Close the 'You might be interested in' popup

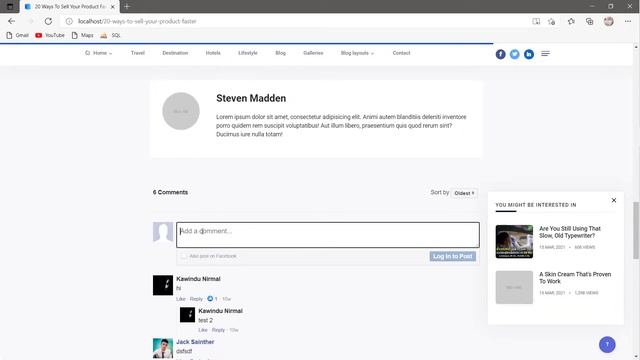(x=613, y=200)
